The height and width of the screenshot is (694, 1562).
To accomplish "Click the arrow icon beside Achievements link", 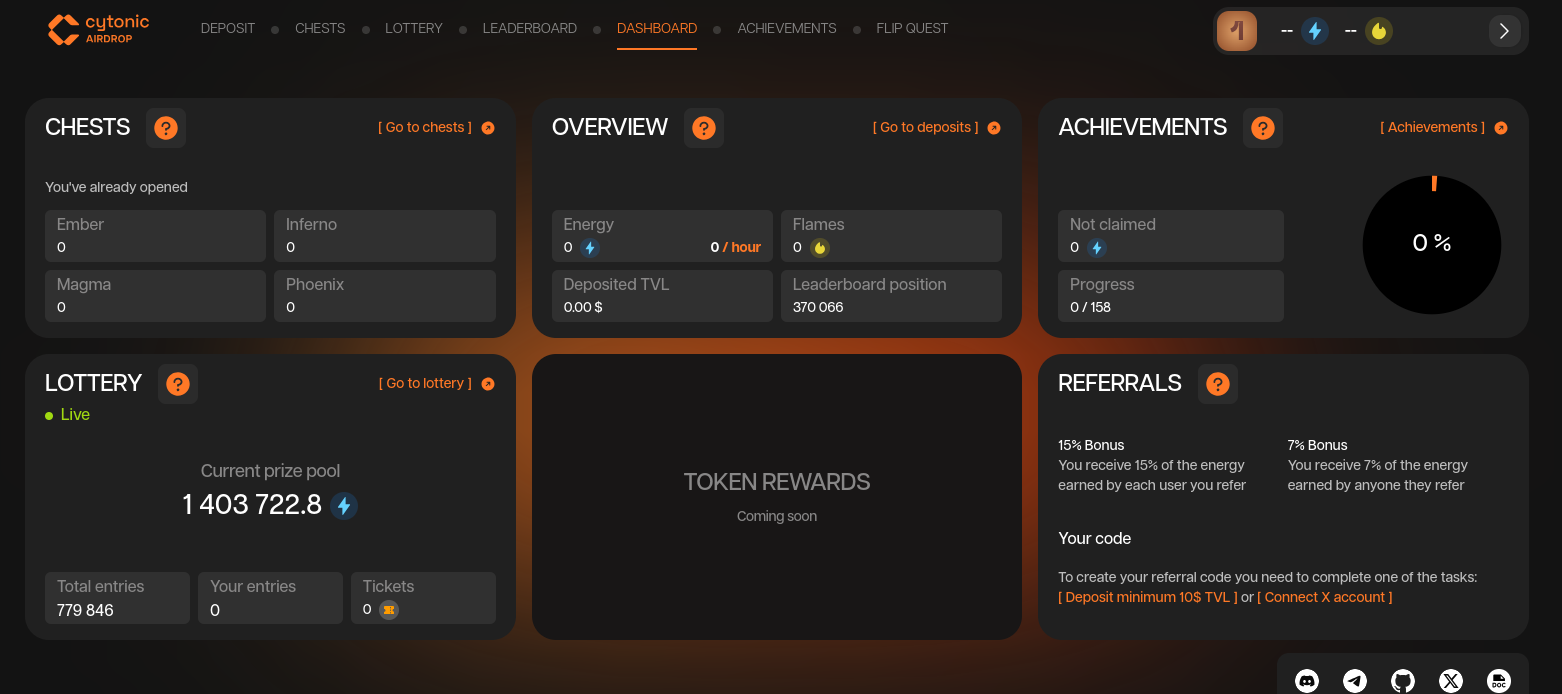I will coord(1501,128).
